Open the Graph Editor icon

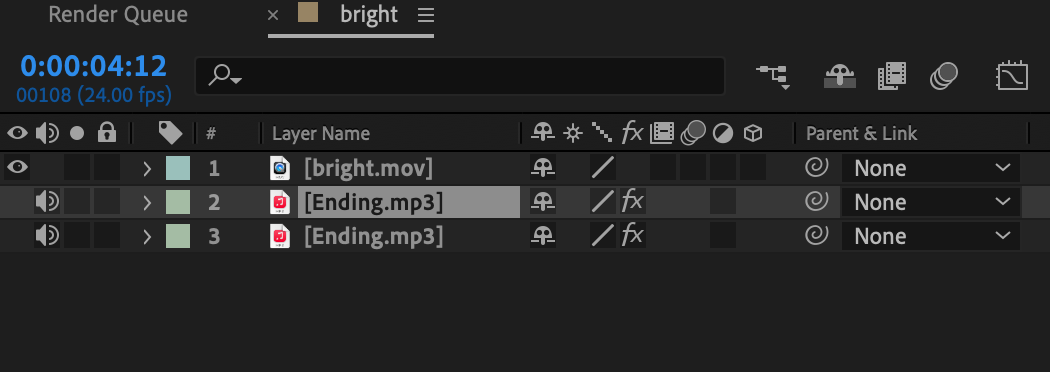point(1012,76)
